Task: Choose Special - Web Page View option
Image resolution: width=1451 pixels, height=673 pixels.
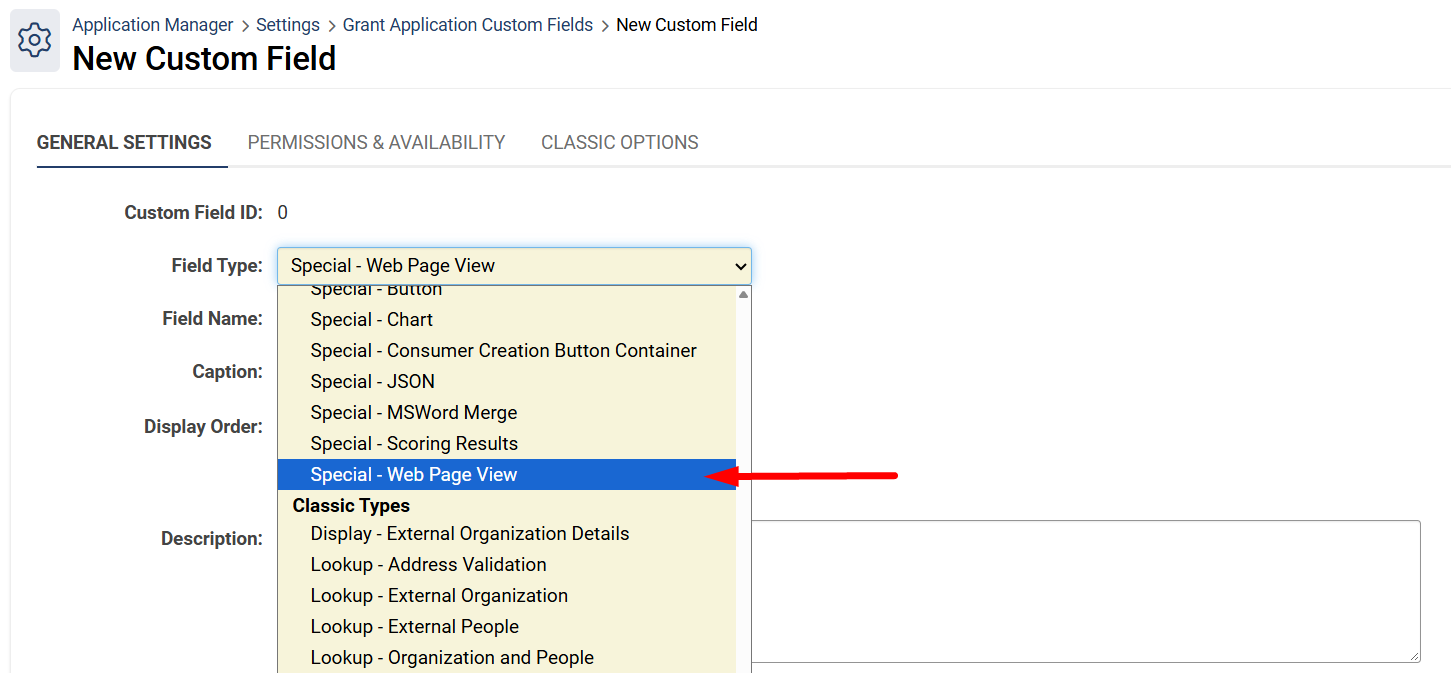Action: pos(507,475)
